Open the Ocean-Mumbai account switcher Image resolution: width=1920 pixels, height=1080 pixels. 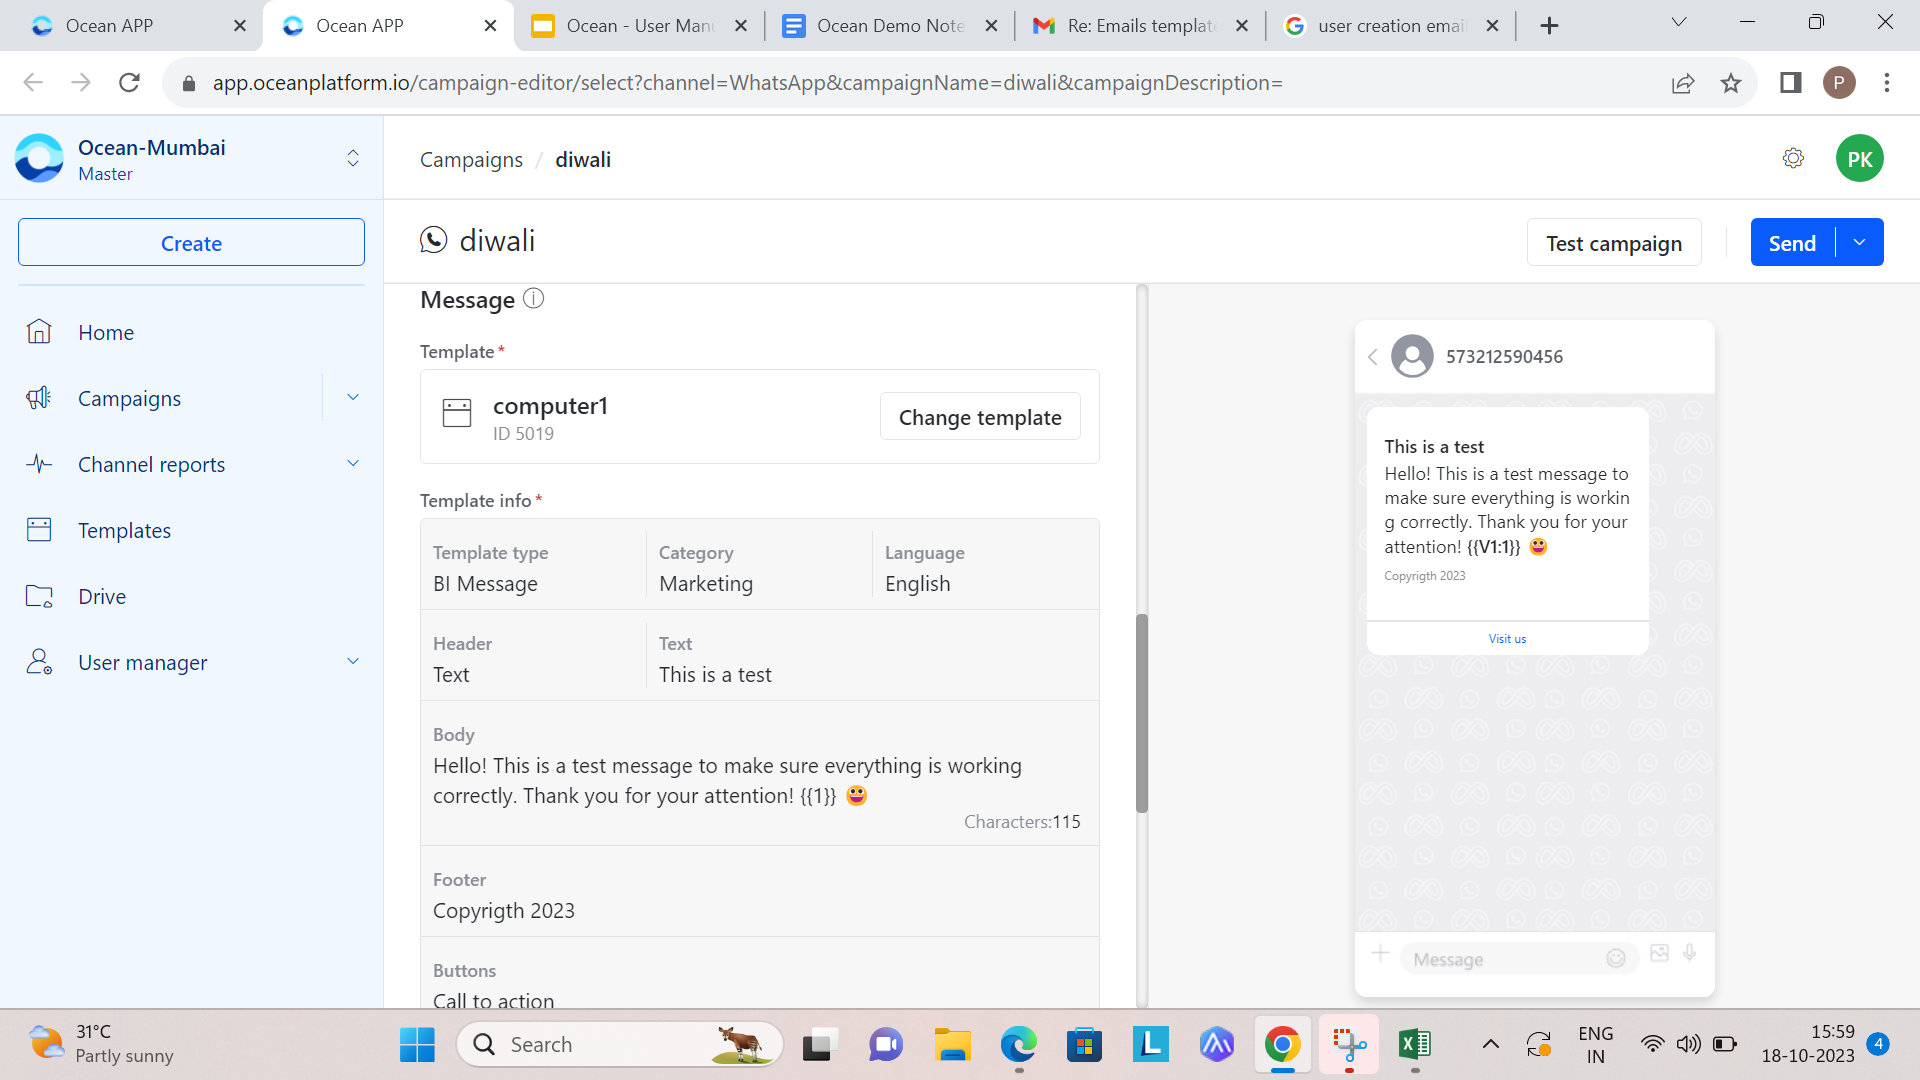(x=353, y=158)
